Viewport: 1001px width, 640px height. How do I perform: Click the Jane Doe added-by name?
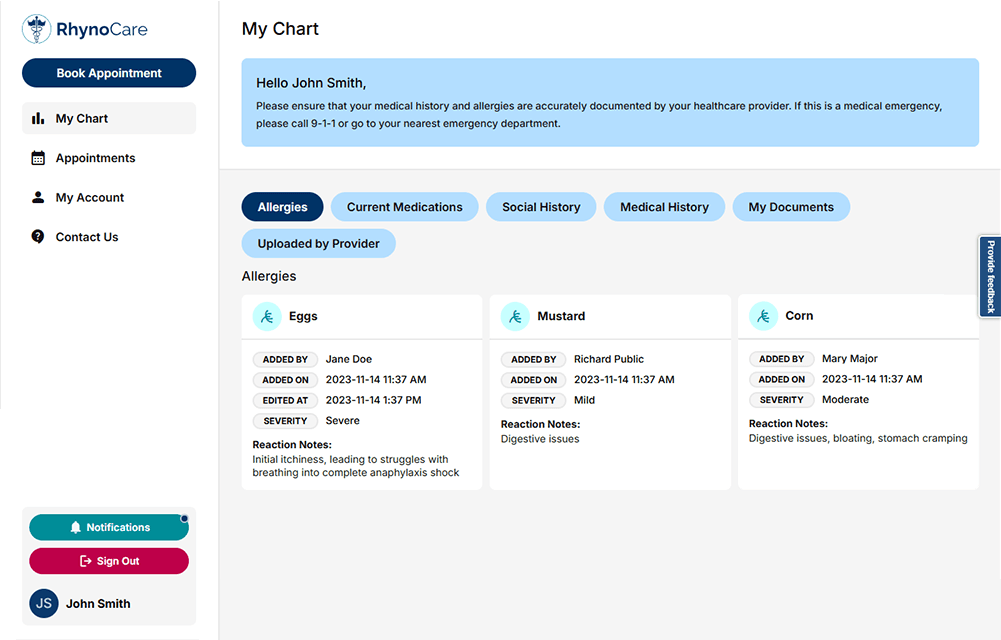[349, 359]
